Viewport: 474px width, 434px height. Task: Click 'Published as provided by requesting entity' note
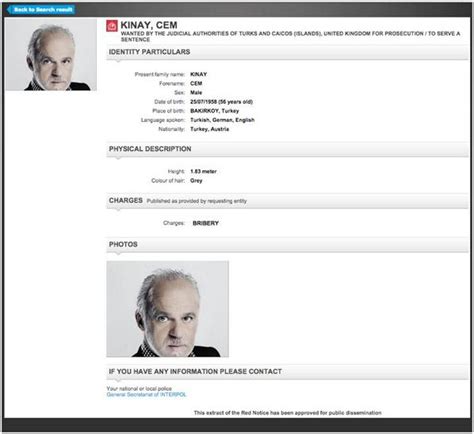(197, 201)
